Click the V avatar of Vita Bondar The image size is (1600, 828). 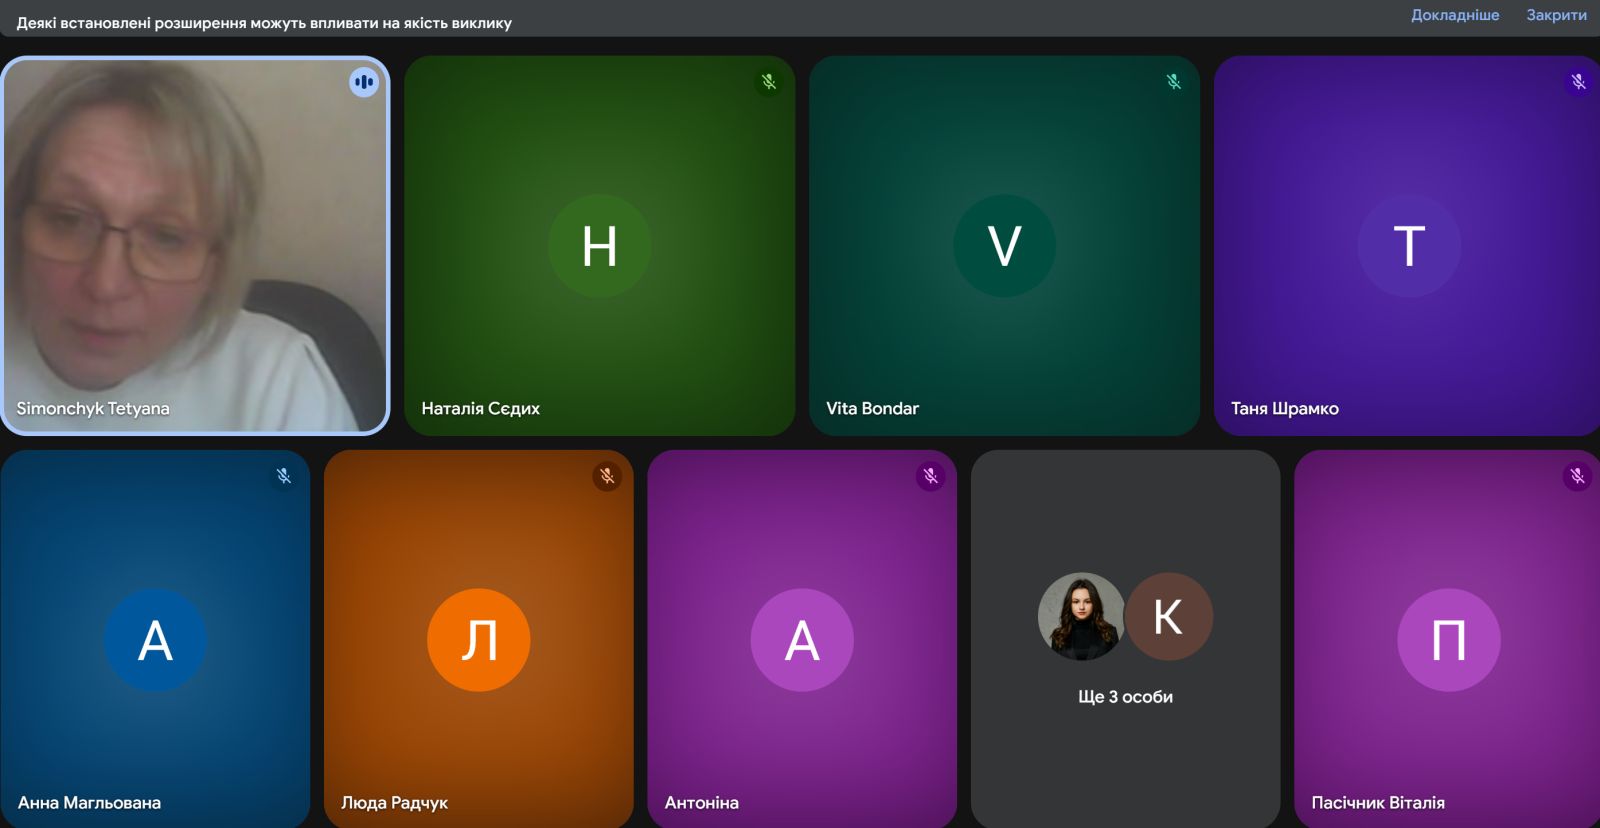[x=1004, y=246]
